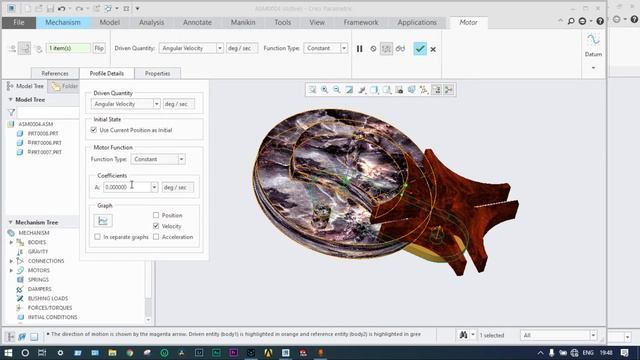Click the Datum wave icon
The image size is (640, 360).
pos(593,40)
